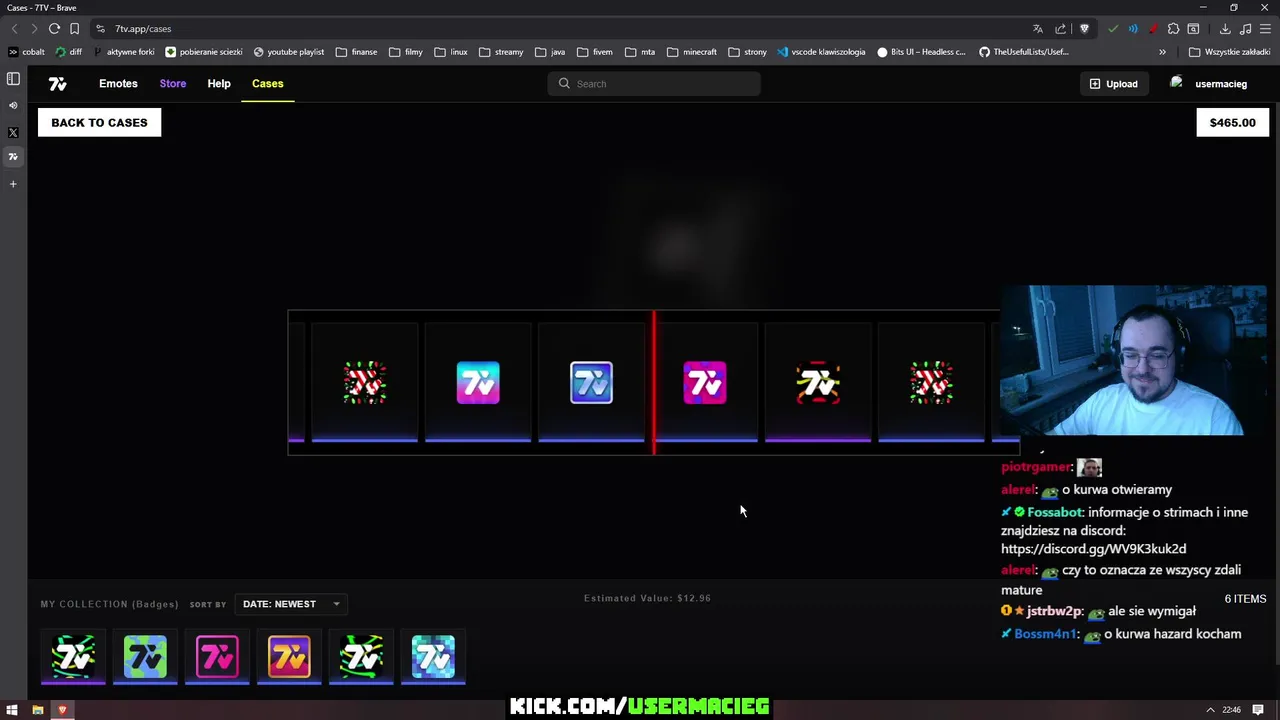Screen dimensions: 1280x720
Task: Select the globe-pattern 7TV badge in collection
Action: [145, 657]
